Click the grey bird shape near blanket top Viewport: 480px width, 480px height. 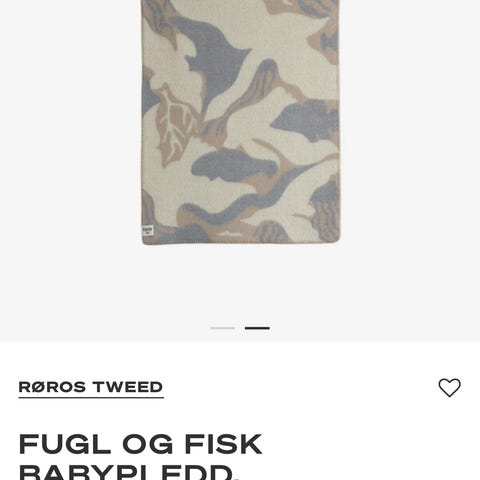(213, 60)
